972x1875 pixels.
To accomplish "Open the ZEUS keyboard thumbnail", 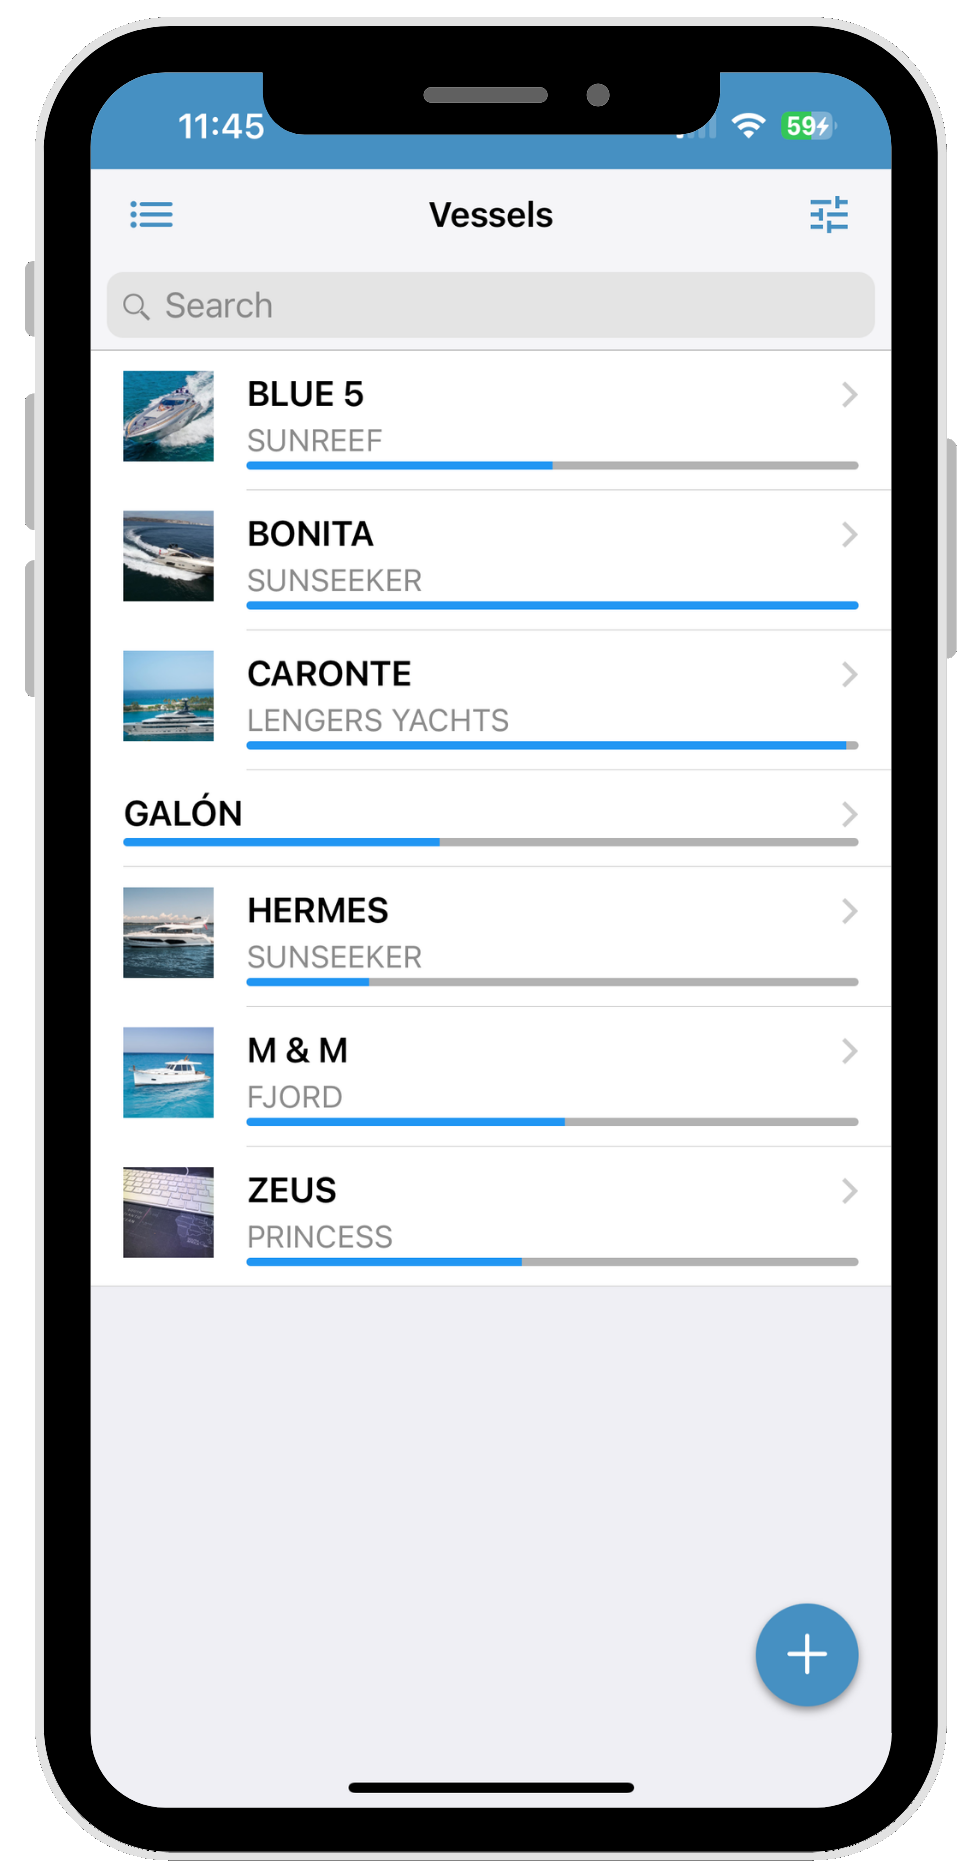I will [168, 1212].
